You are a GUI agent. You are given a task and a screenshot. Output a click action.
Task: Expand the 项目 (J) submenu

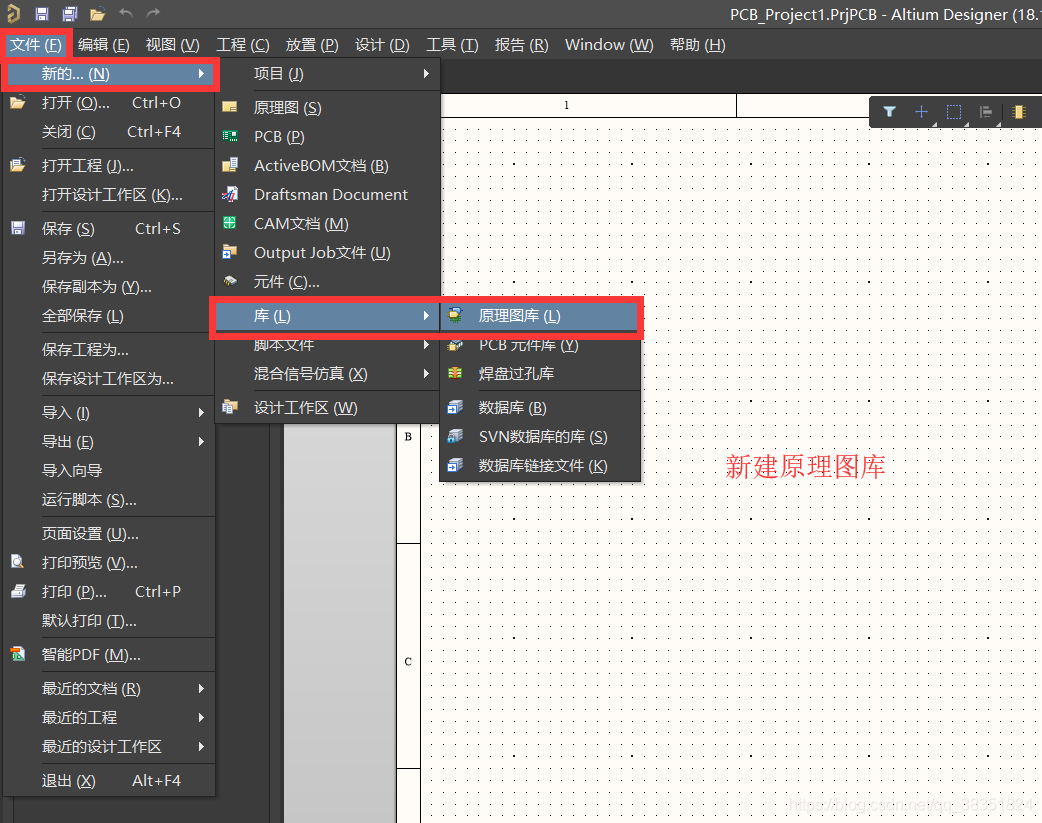(x=328, y=74)
